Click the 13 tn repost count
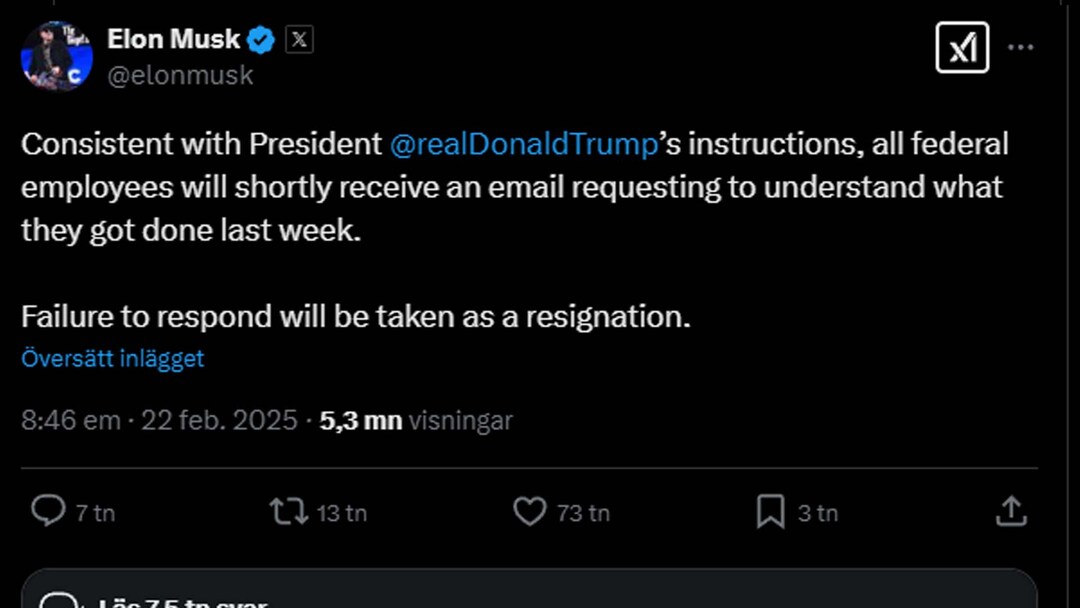This screenshot has width=1080, height=608. pyautogui.click(x=342, y=513)
